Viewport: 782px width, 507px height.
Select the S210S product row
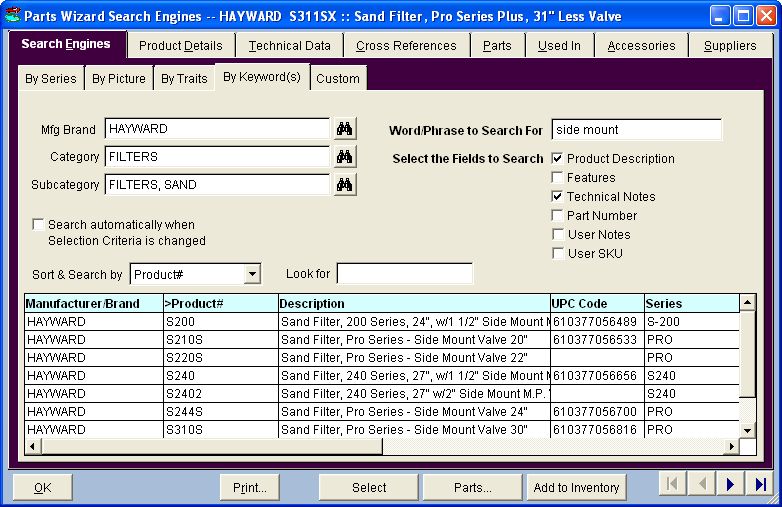pos(382,339)
